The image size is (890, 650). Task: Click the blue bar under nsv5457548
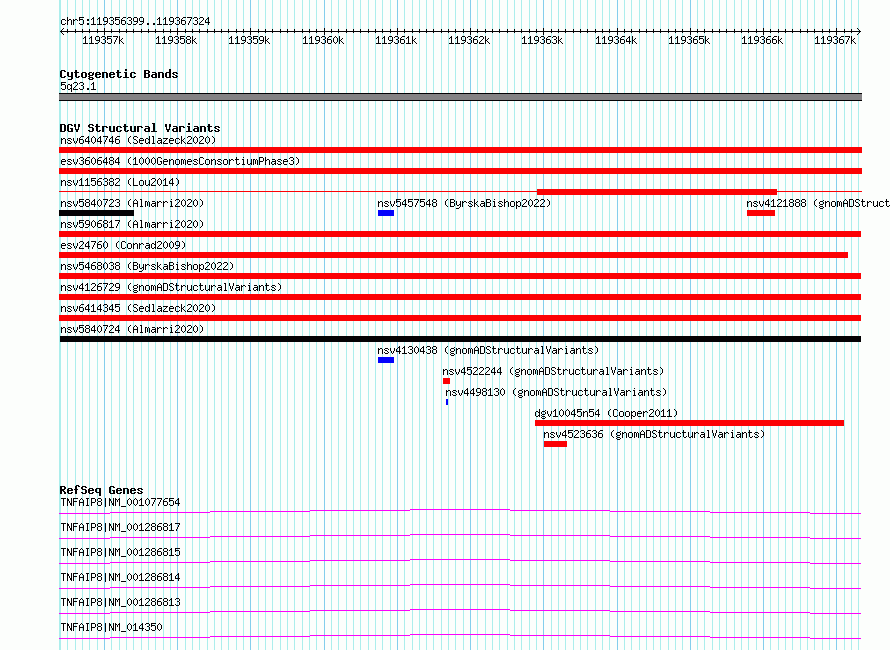pos(386,213)
